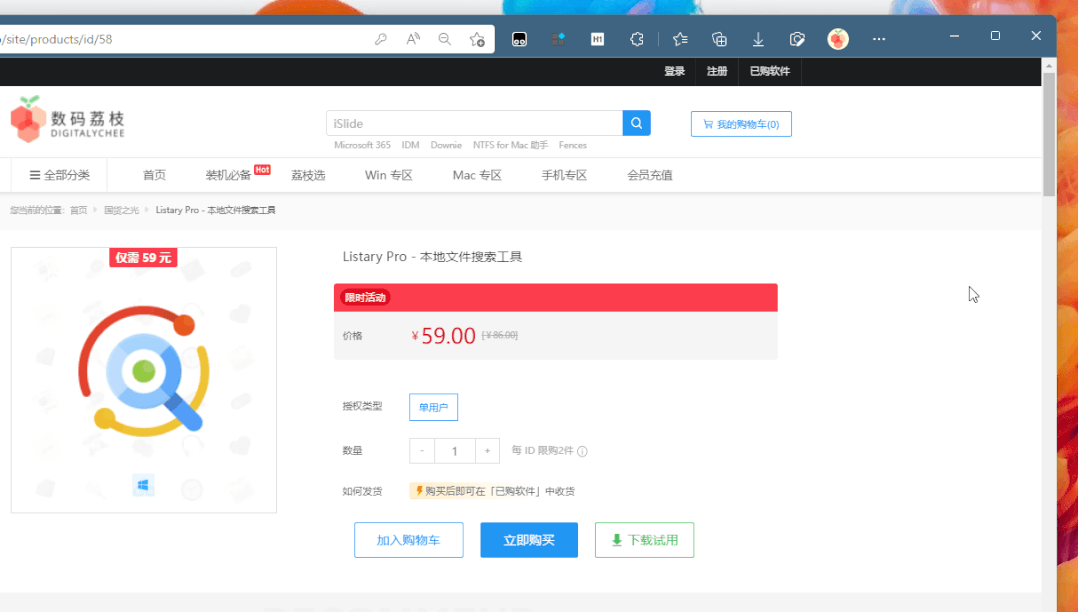Image resolution: width=1078 pixels, height=612 pixels.
Task: Open the Collections toolbar icon
Action: pyautogui.click(x=719, y=39)
